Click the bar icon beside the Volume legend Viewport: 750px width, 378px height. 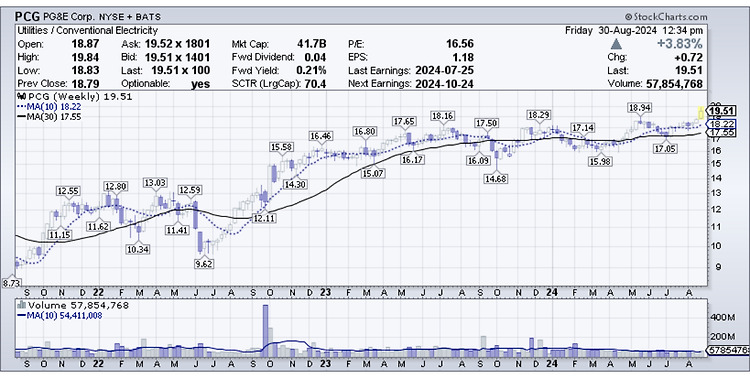coord(22,305)
